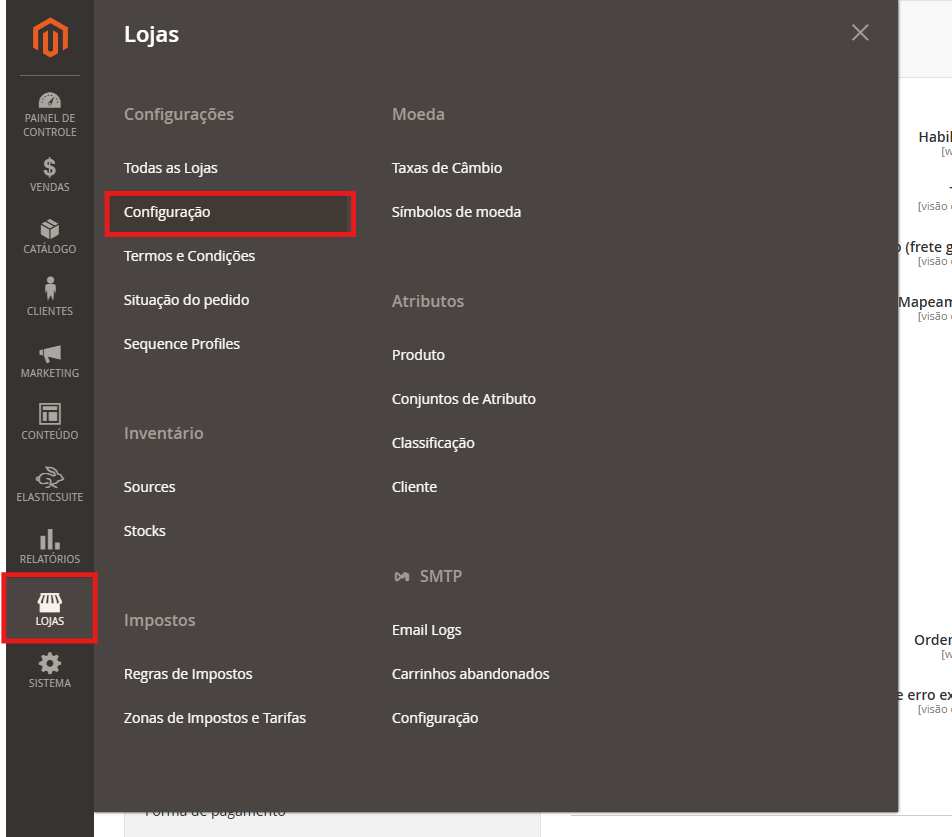Viewport: 952px width, 837px height.
Task: Open Zonas de Impostos e Tarifas
Action: click(214, 718)
